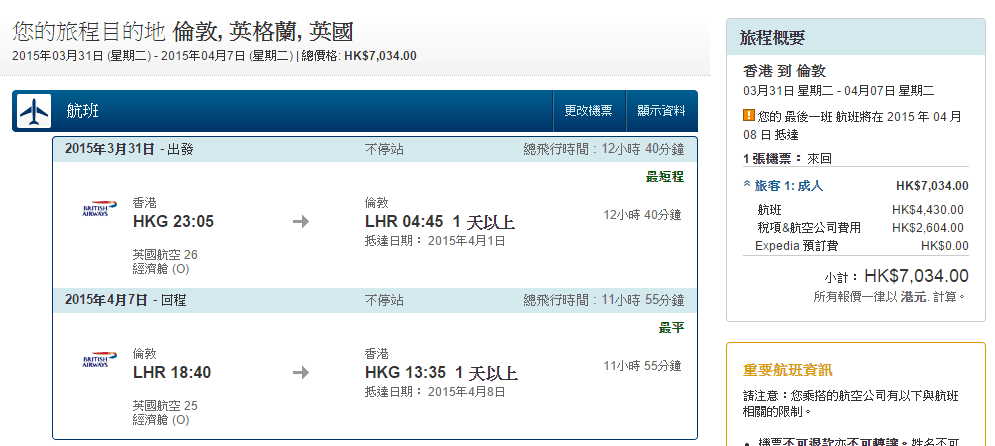Click flight number 英國航空 26
The height and width of the screenshot is (446, 995).
tap(165, 254)
